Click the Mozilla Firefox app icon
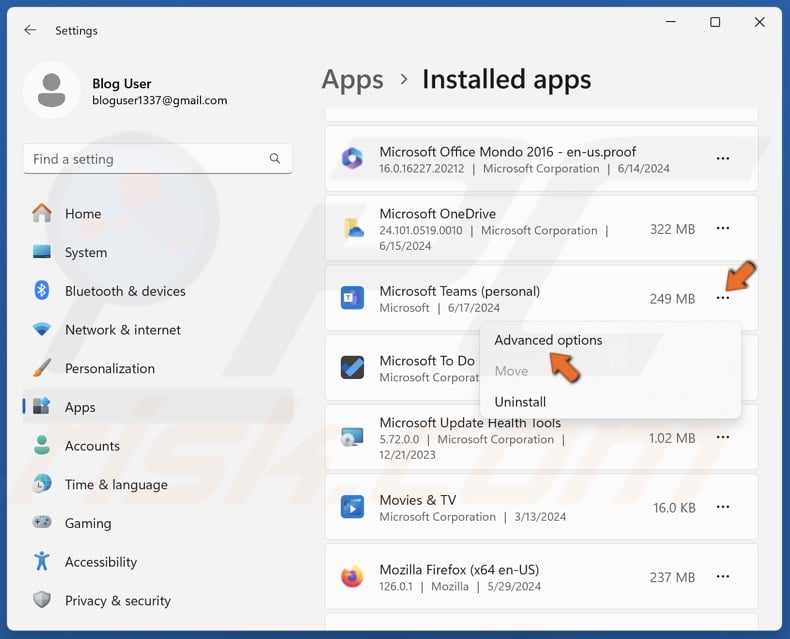The height and width of the screenshot is (639, 790). [x=352, y=576]
